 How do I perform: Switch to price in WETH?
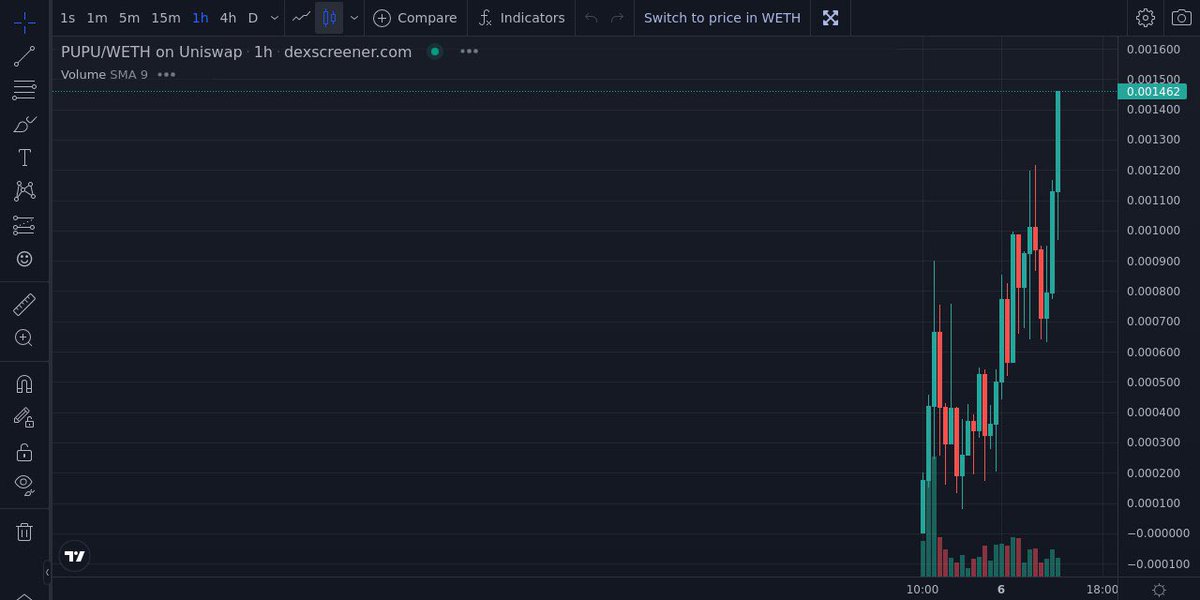pos(722,18)
